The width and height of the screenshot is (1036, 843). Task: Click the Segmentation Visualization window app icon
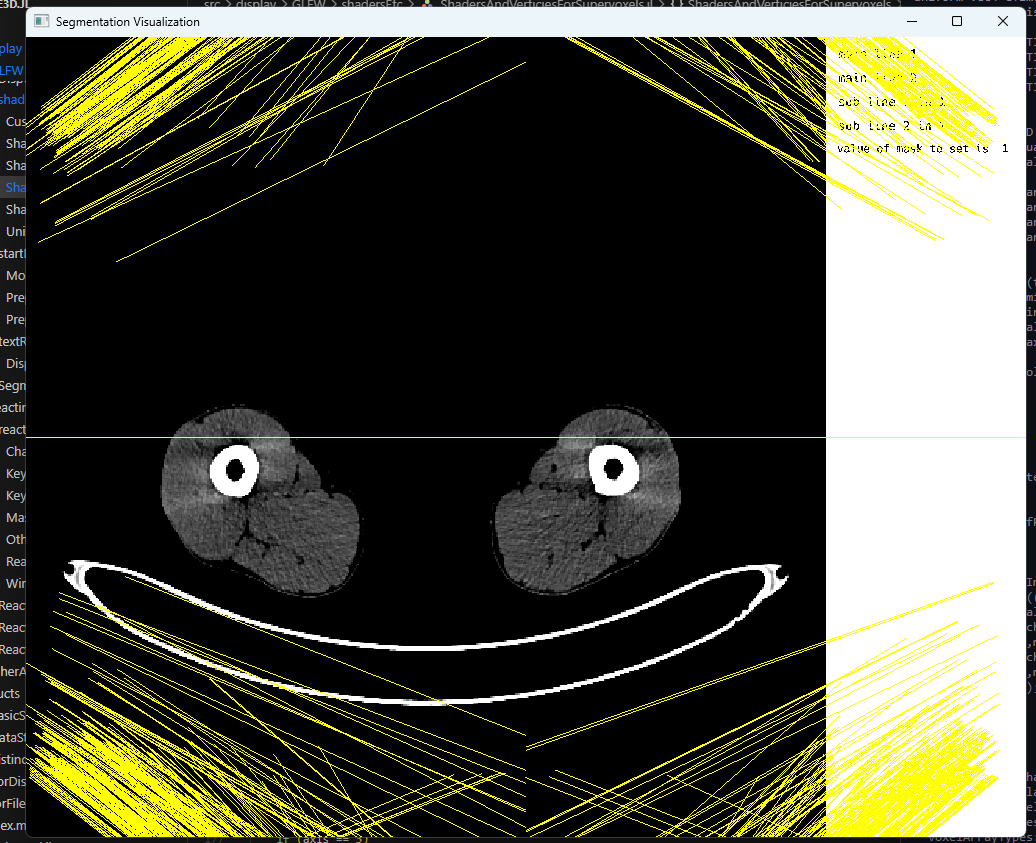click(42, 21)
